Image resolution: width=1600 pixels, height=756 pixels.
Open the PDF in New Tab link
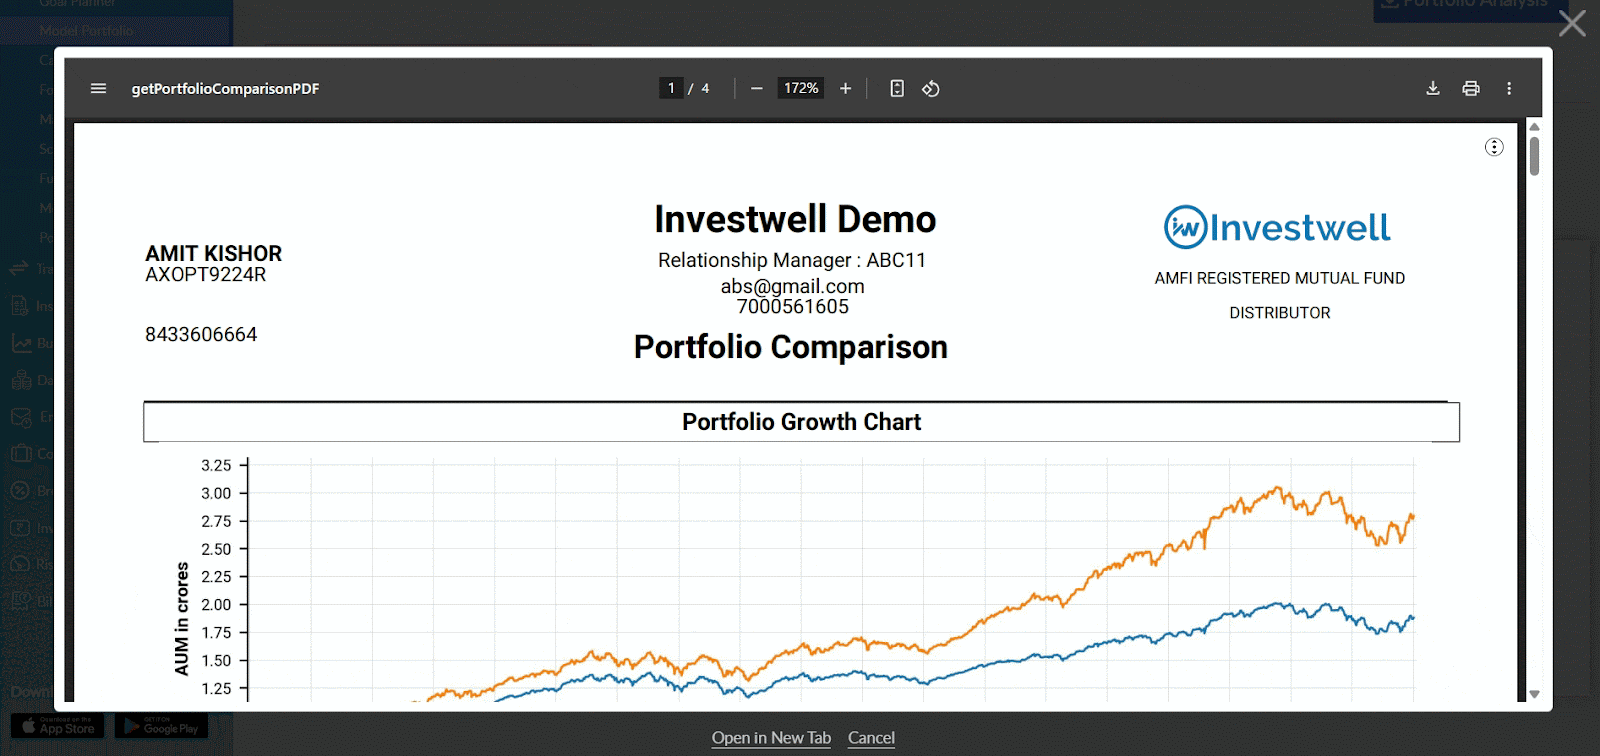pos(771,738)
